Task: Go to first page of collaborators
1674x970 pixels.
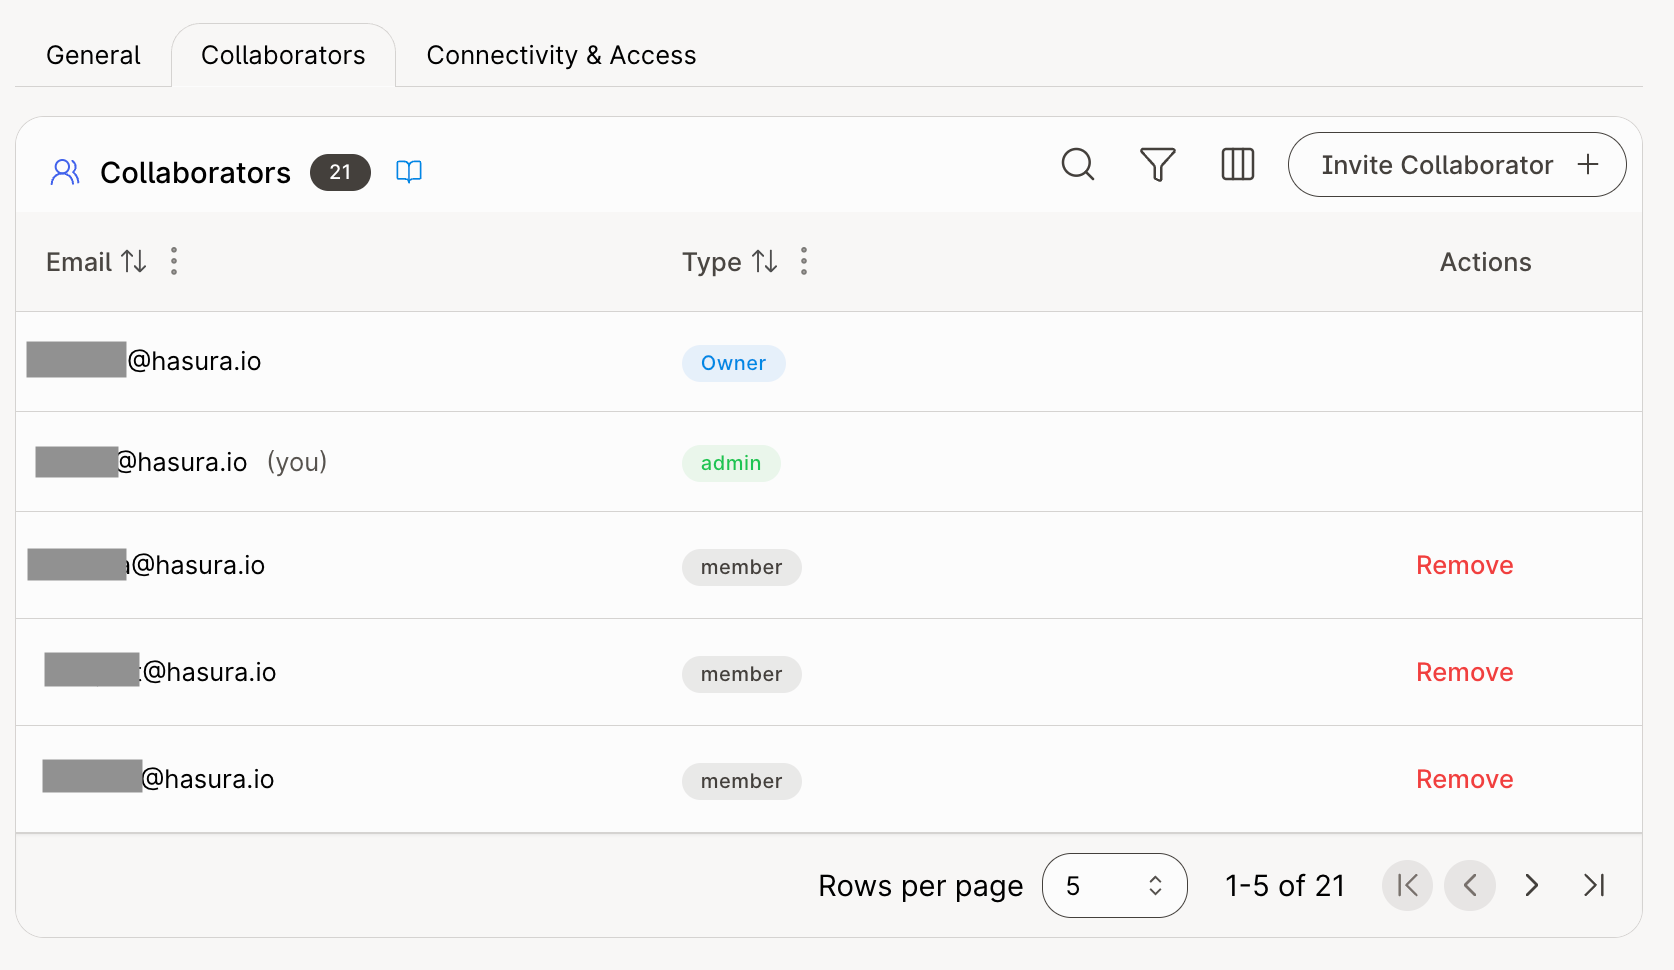Action: (1408, 885)
